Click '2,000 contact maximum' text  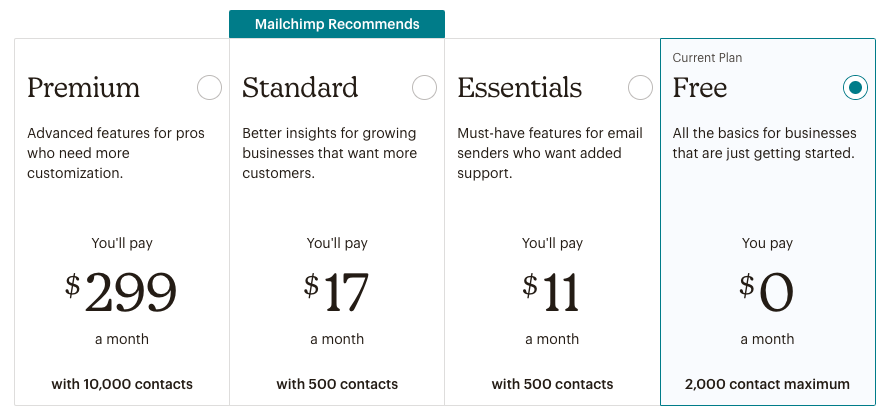click(767, 384)
